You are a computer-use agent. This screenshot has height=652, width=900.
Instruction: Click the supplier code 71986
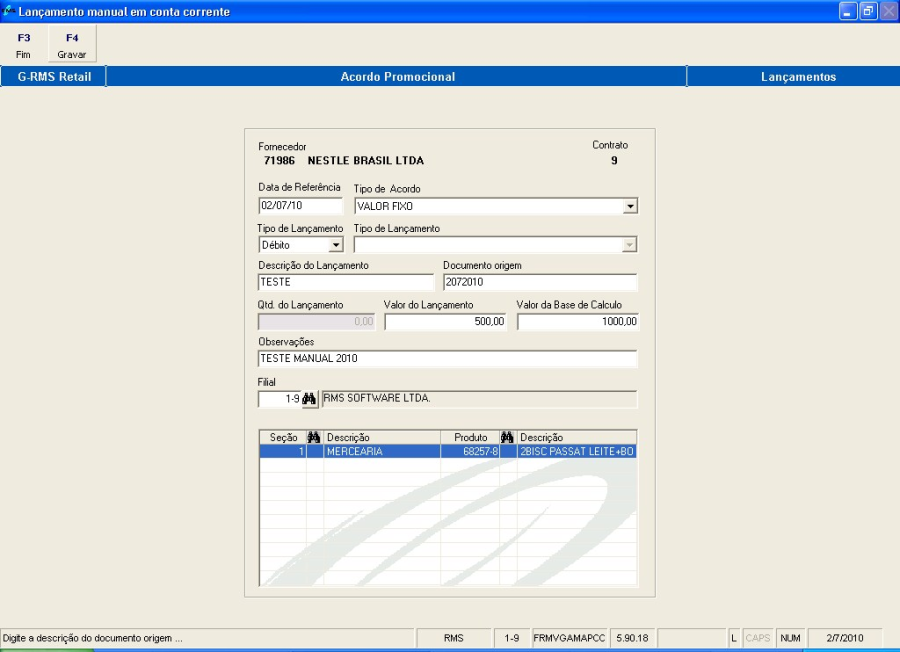tap(279, 161)
